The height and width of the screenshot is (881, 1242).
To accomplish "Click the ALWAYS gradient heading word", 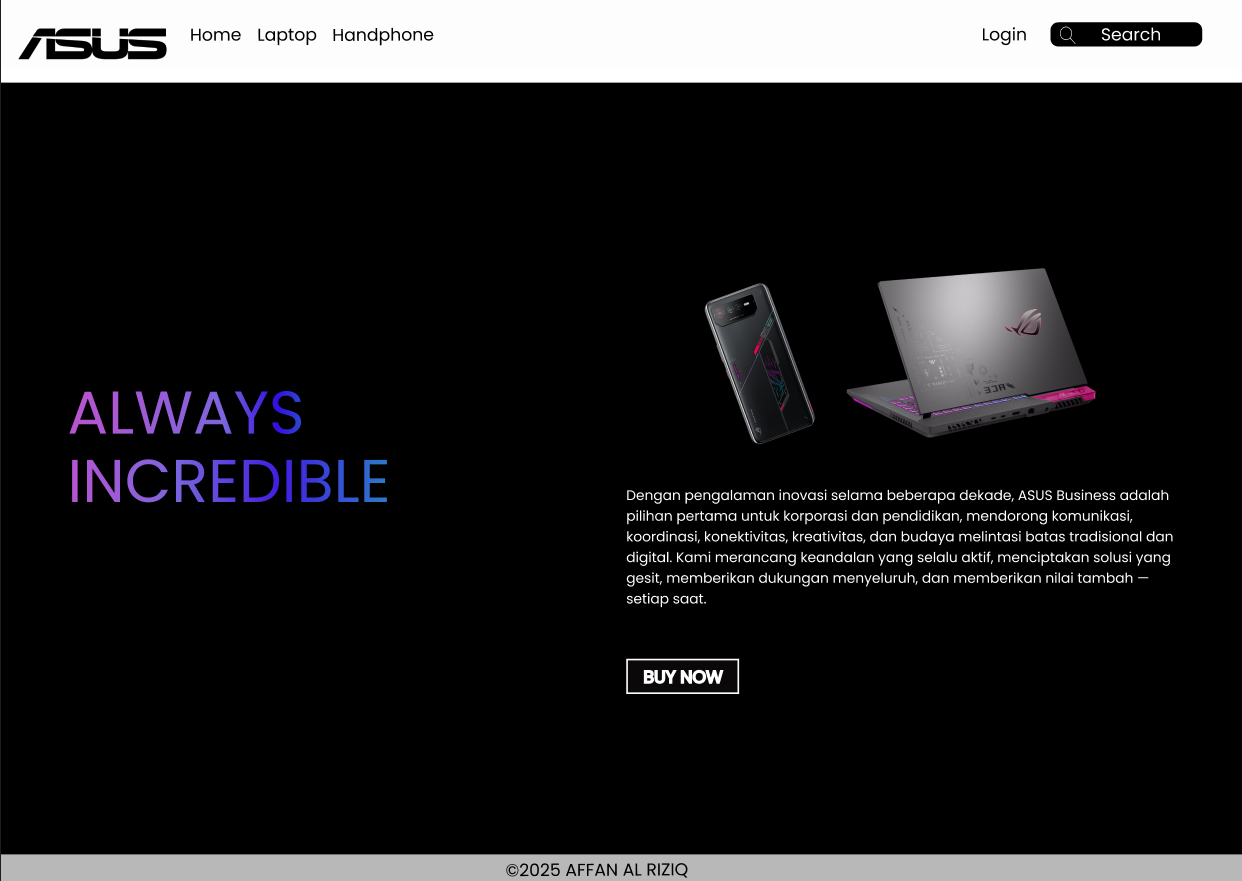I will pos(186,413).
